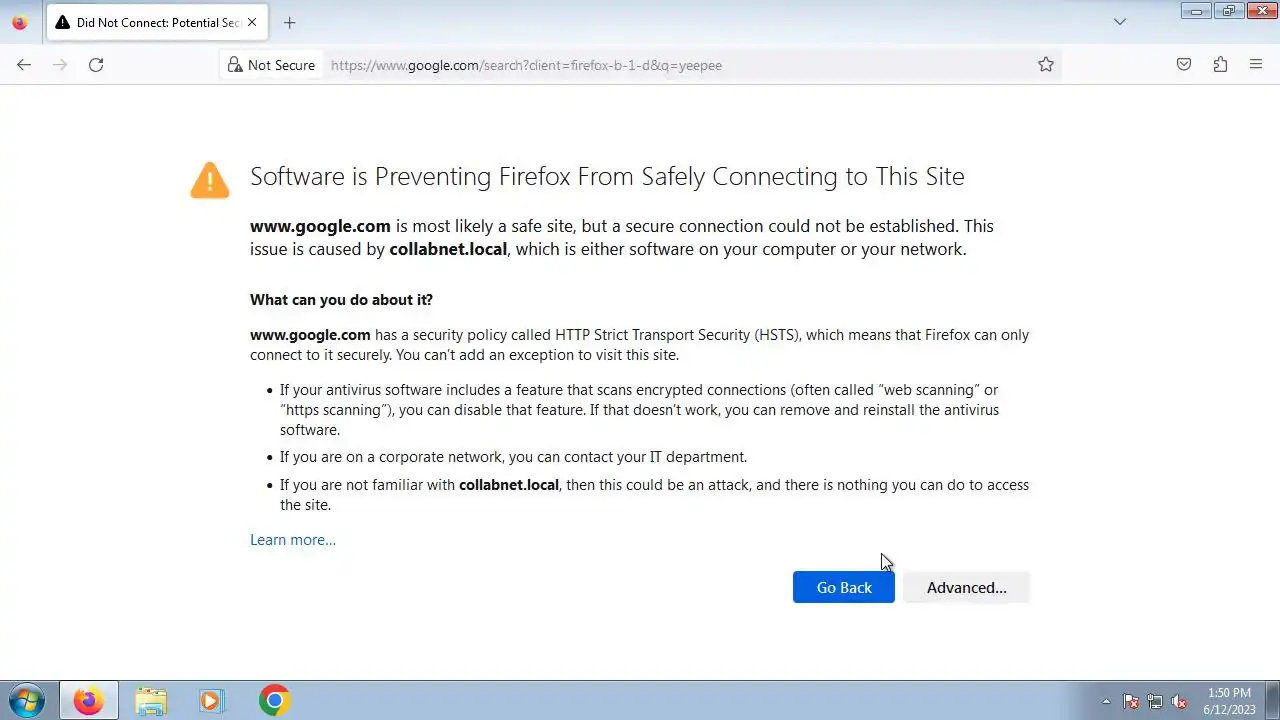Show hidden system tray icons
This screenshot has height=720, width=1280.
coord(1106,701)
